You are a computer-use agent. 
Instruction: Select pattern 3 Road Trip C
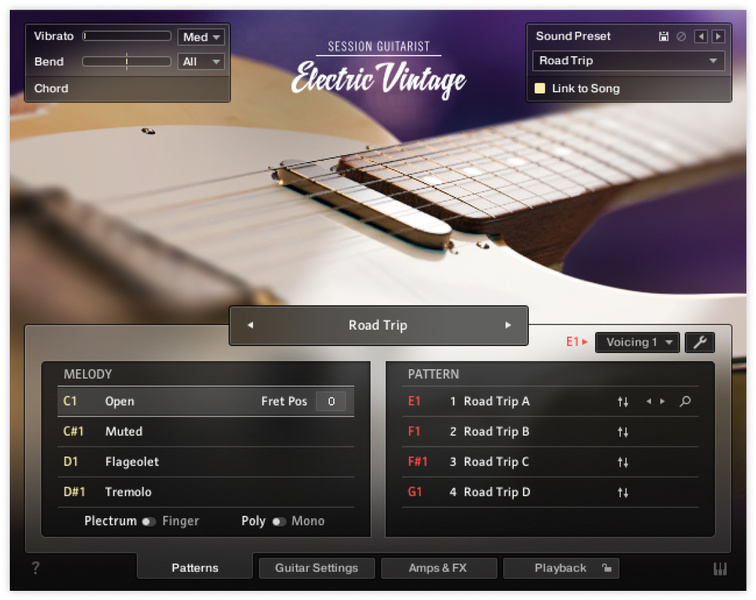pos(550,462)
